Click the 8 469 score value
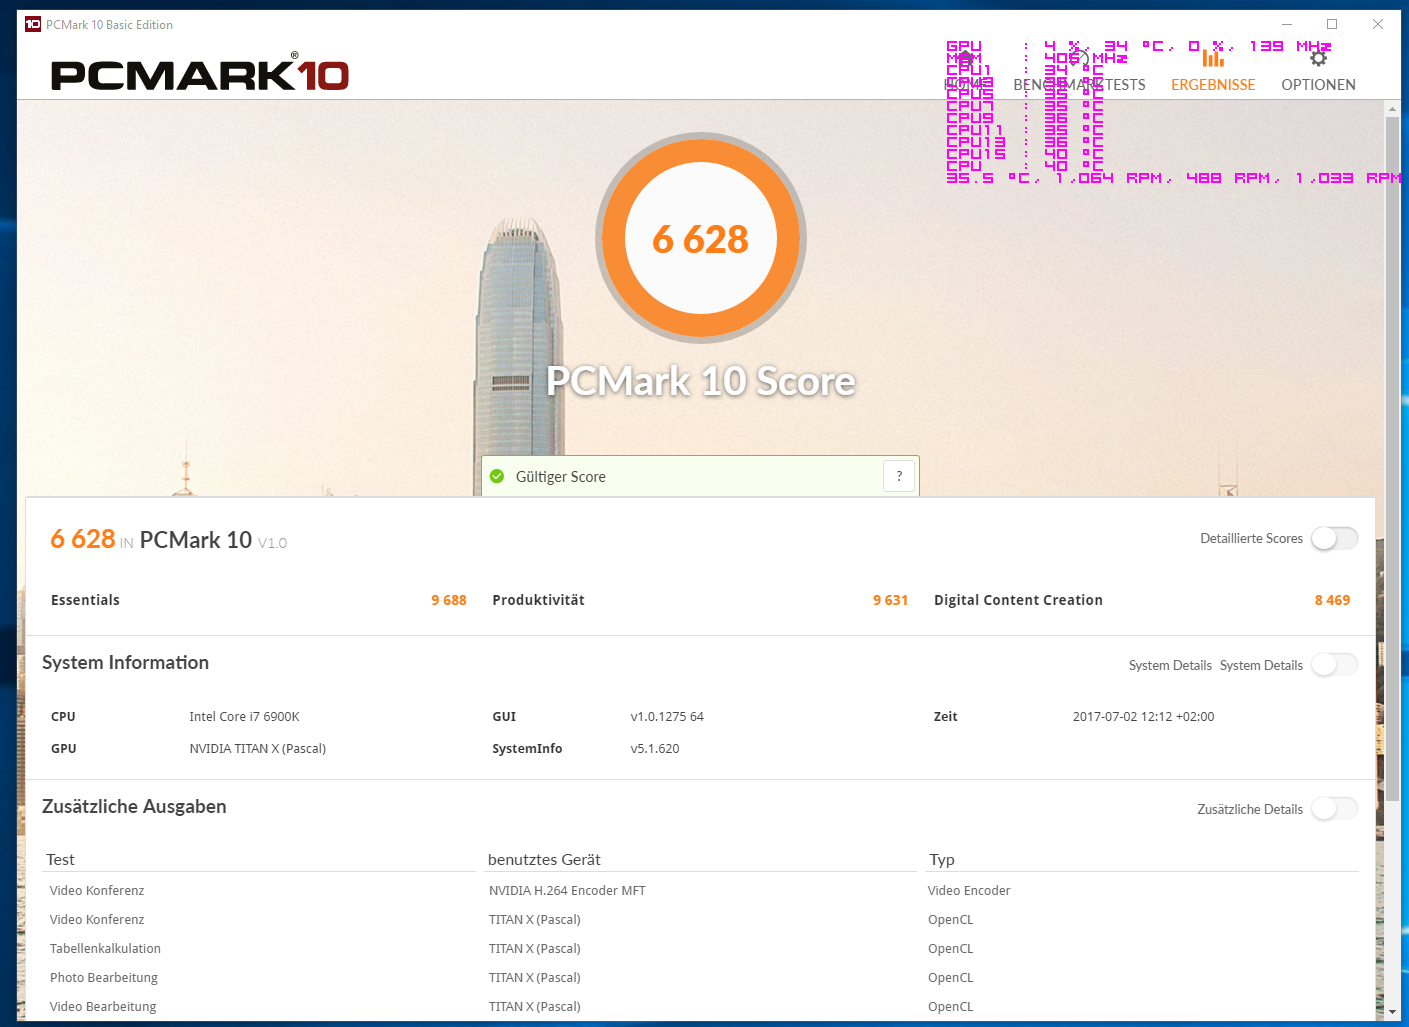1409x1027 pixels. 1332,600
